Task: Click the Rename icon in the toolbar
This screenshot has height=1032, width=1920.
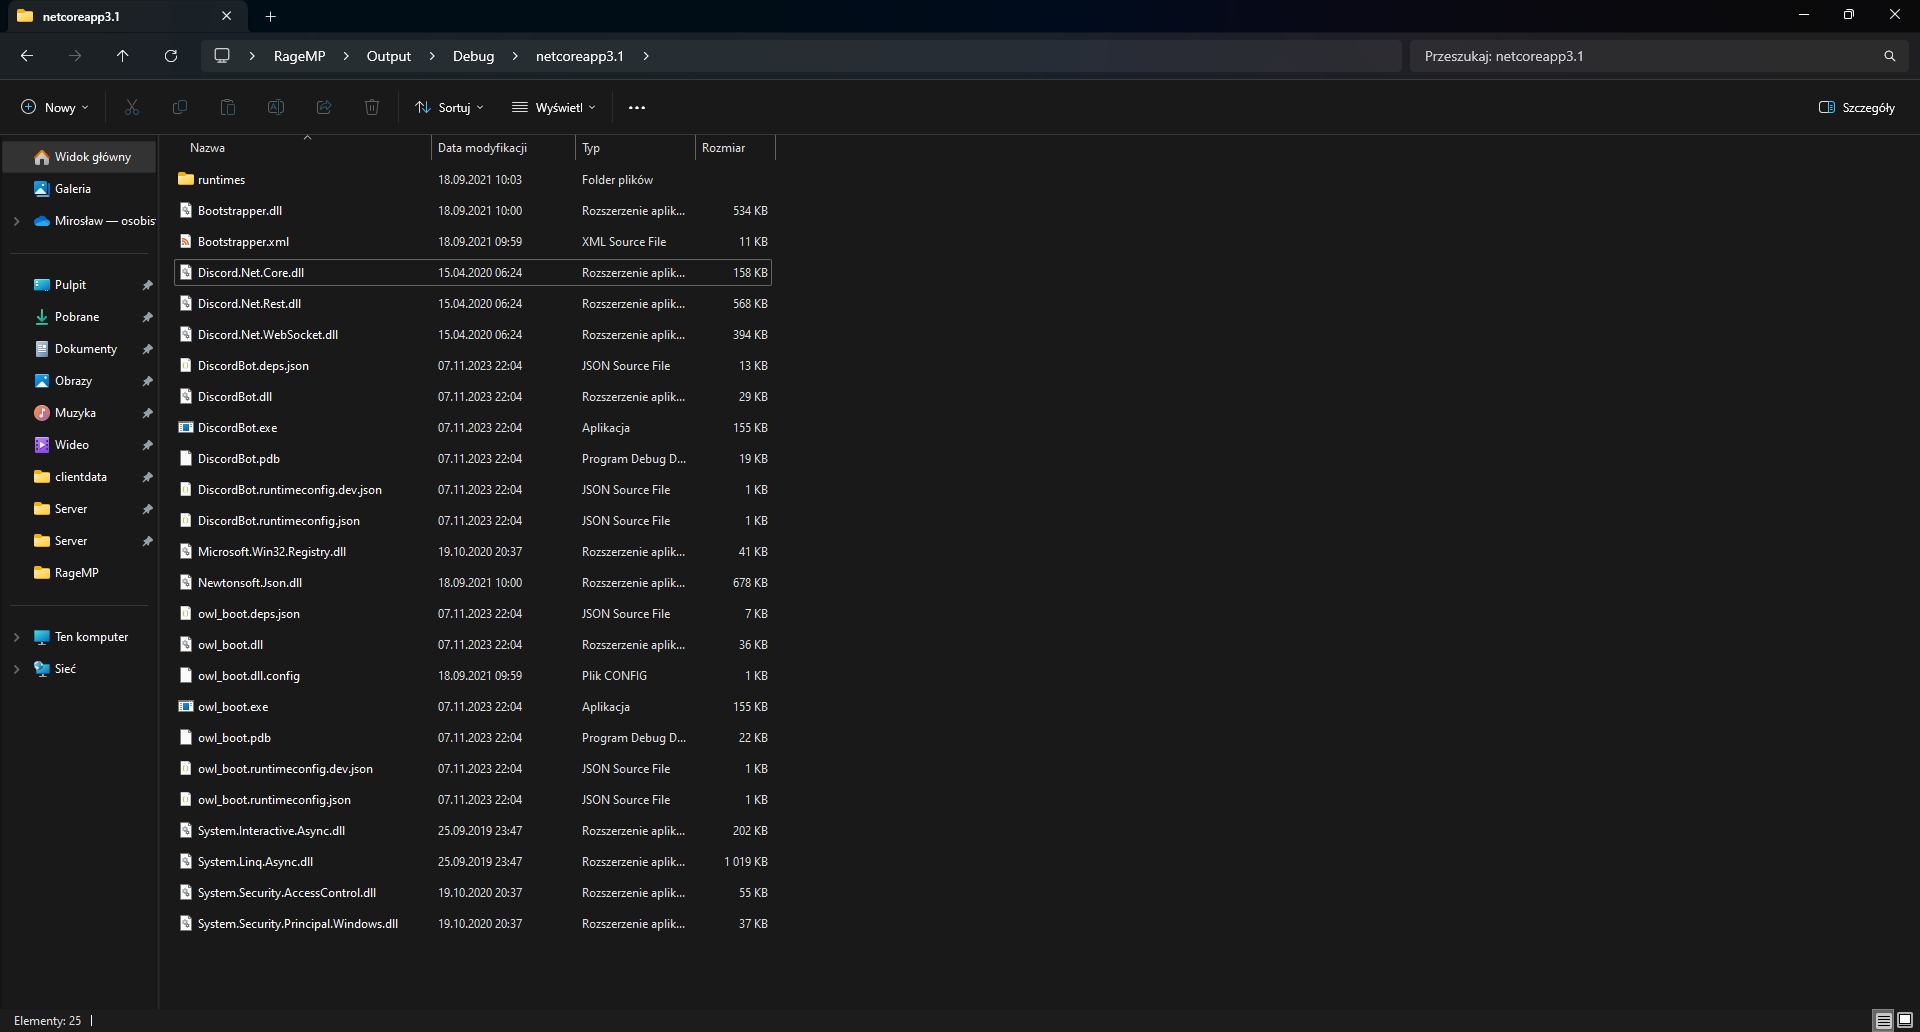Action: tap(275, 107)
